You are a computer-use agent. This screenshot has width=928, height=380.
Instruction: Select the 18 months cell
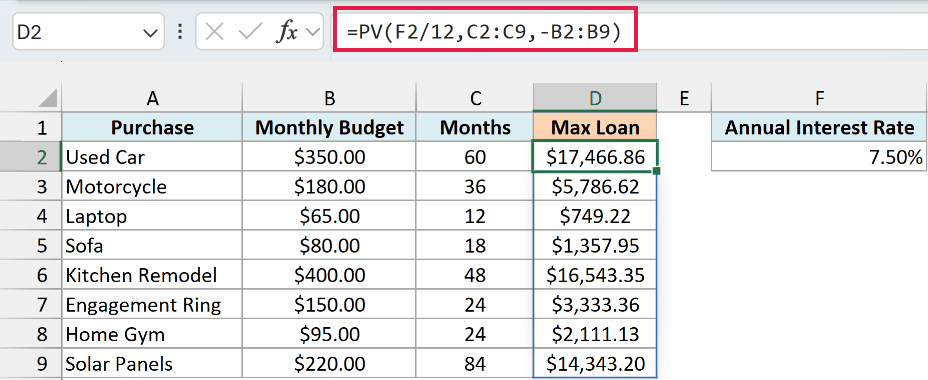click(475, 246)
